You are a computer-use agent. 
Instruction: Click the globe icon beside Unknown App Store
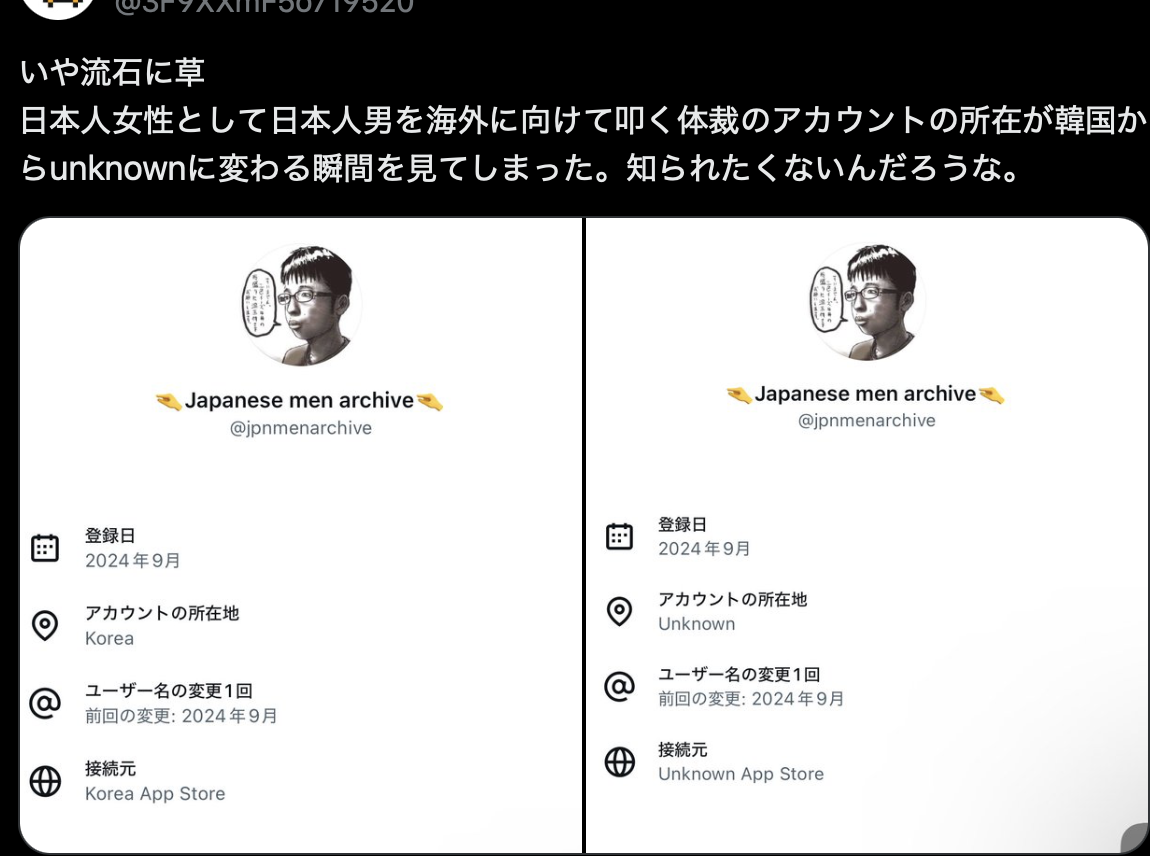click(619, 761)
